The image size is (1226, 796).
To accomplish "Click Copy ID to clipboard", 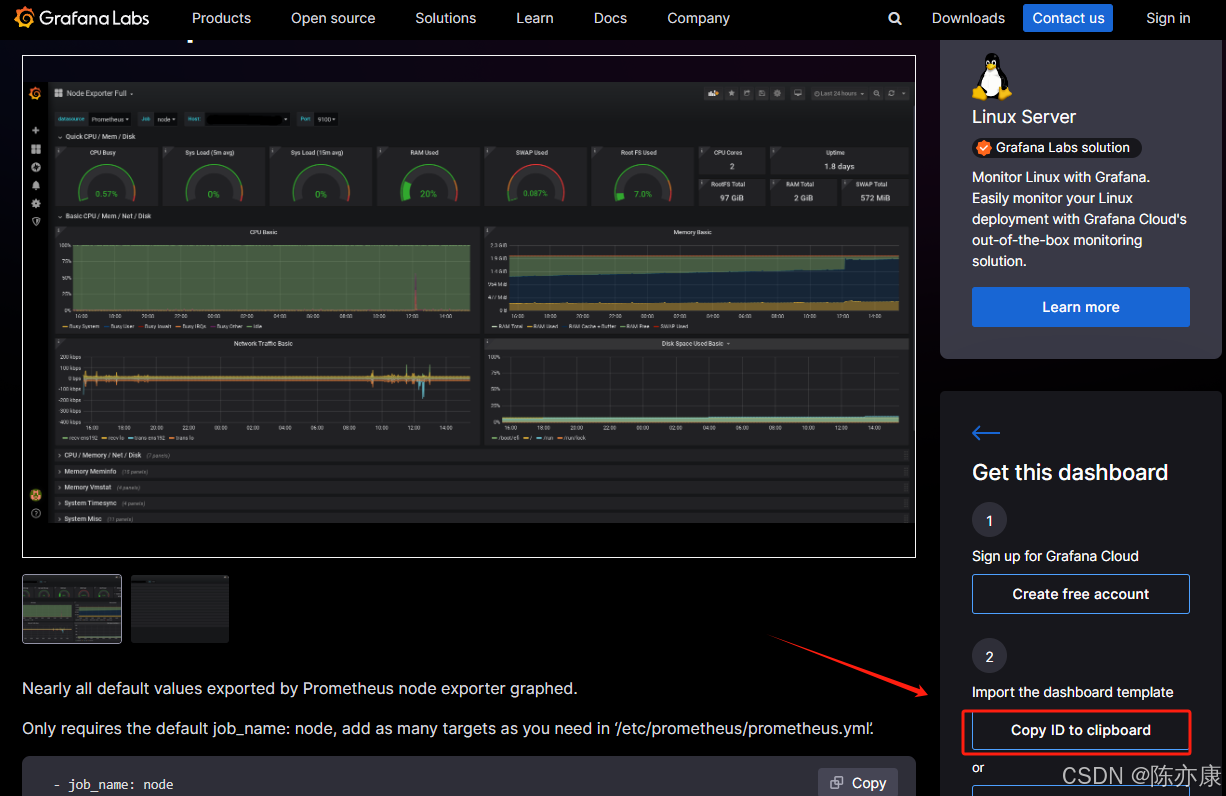I will point(1081,730).
